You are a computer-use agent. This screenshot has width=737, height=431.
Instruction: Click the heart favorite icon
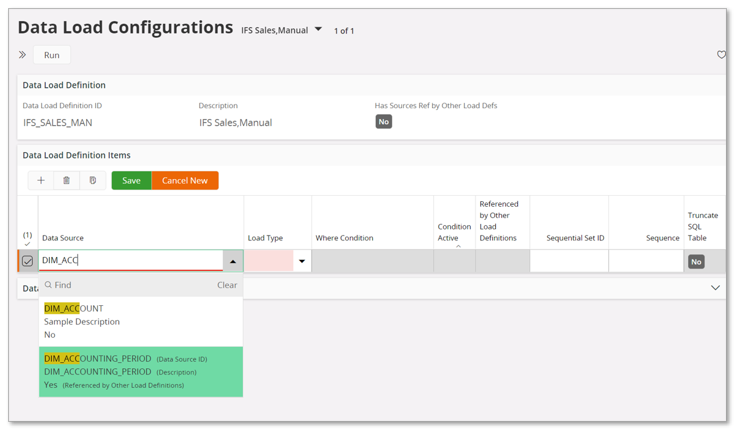(x=721, y=55)
